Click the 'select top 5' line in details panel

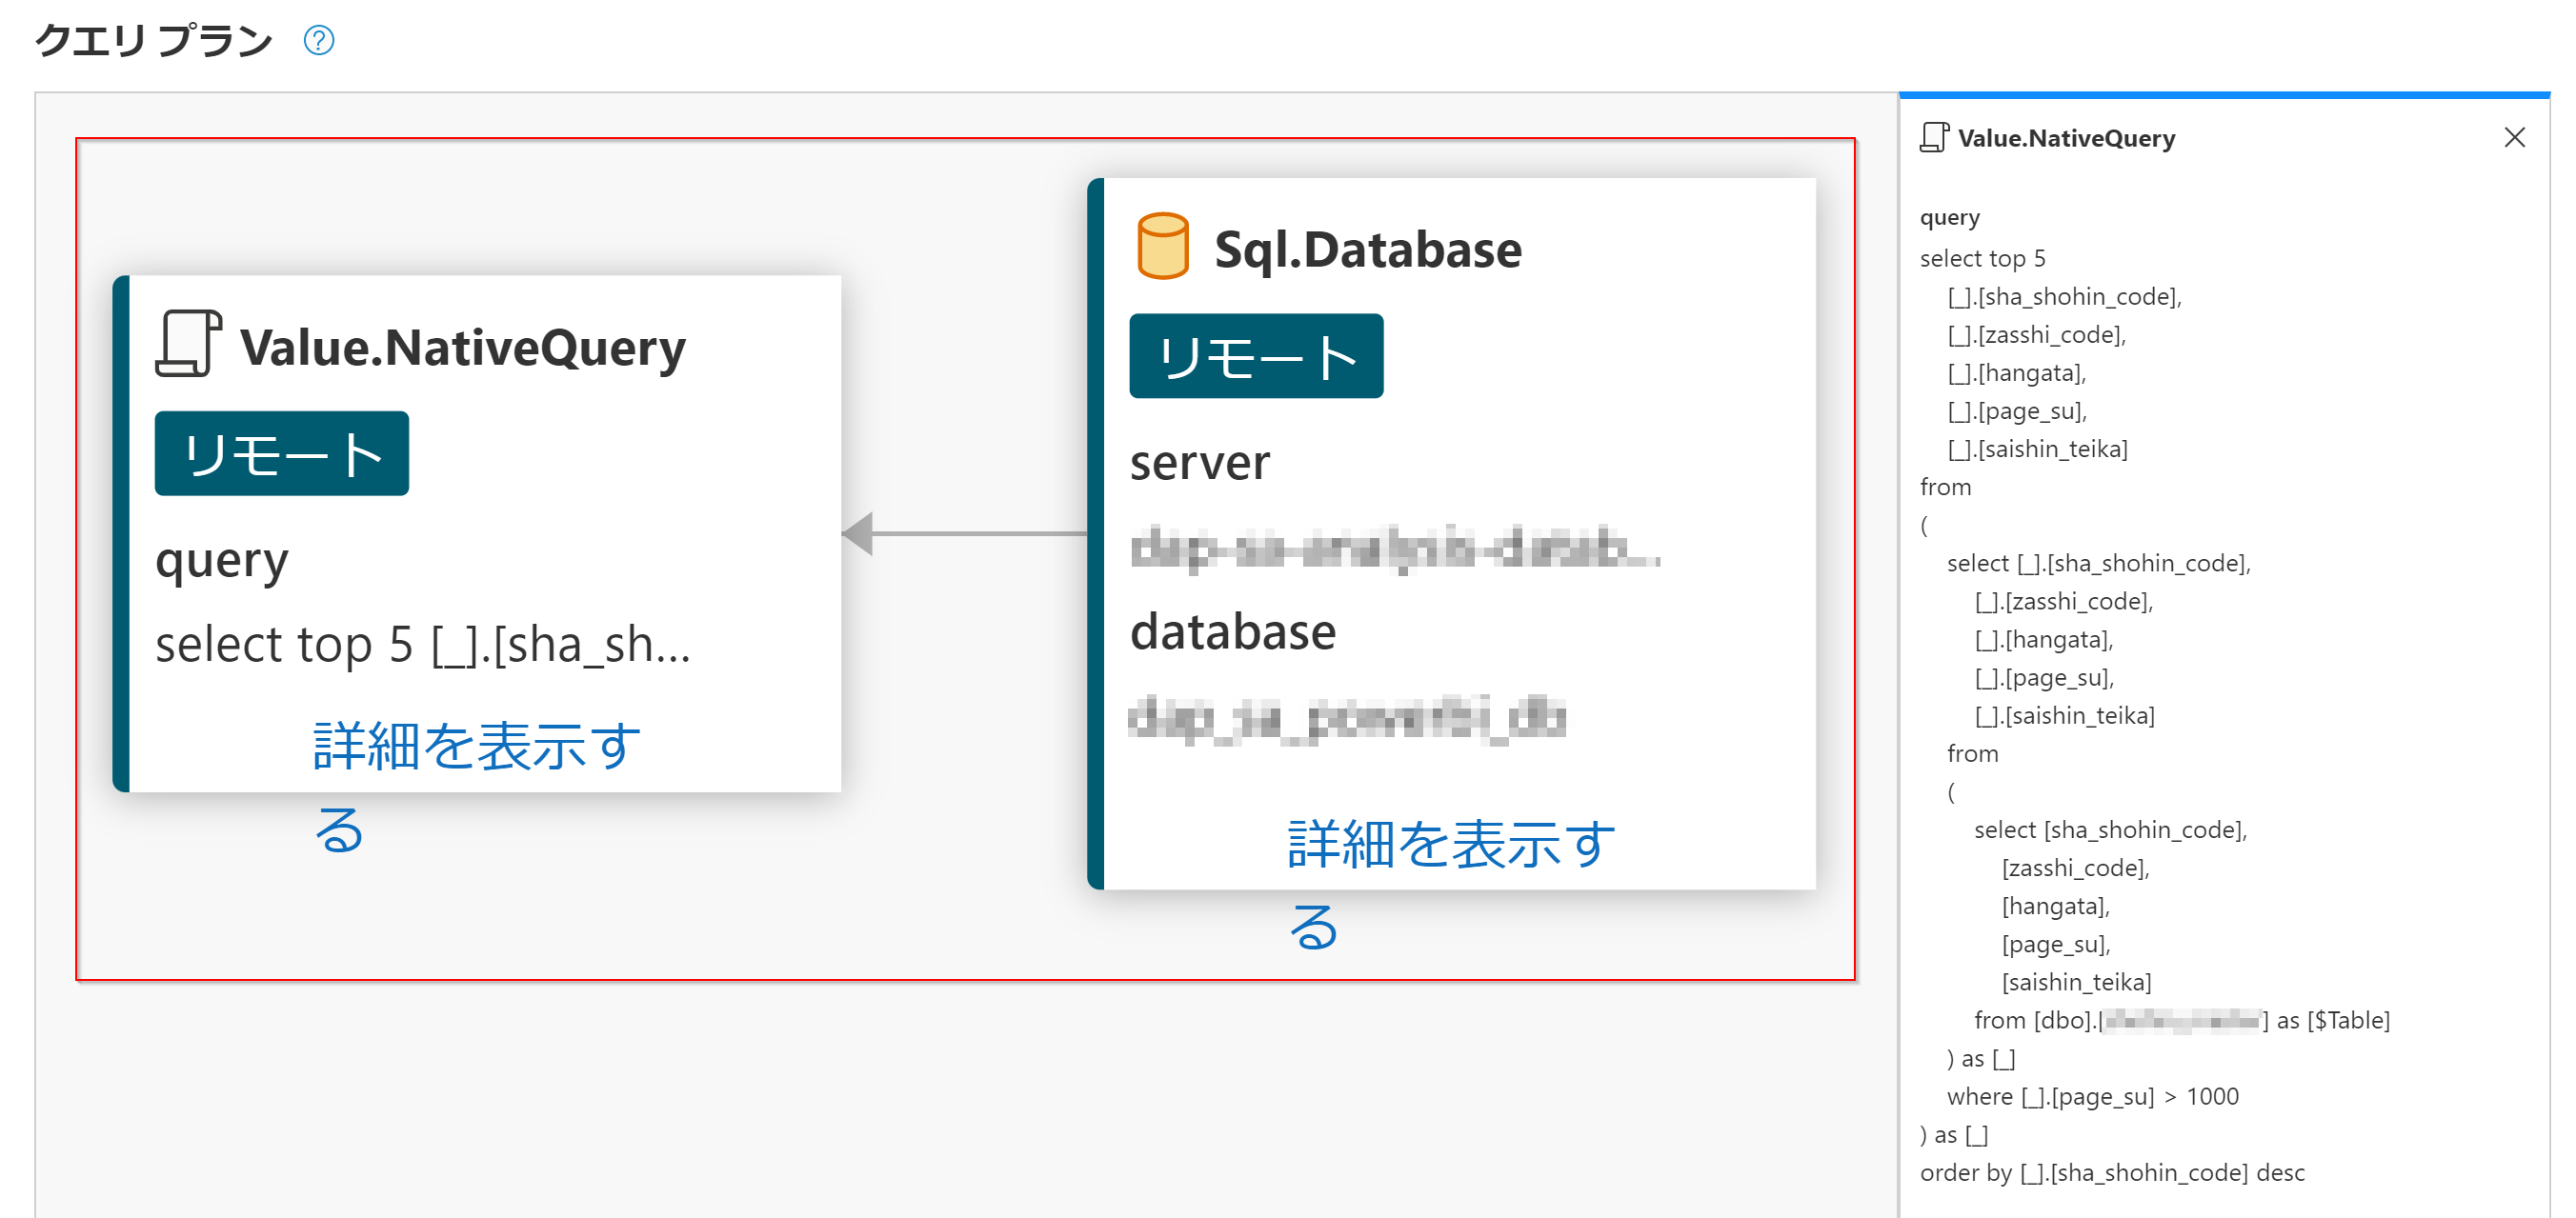tap(1982, 259)
